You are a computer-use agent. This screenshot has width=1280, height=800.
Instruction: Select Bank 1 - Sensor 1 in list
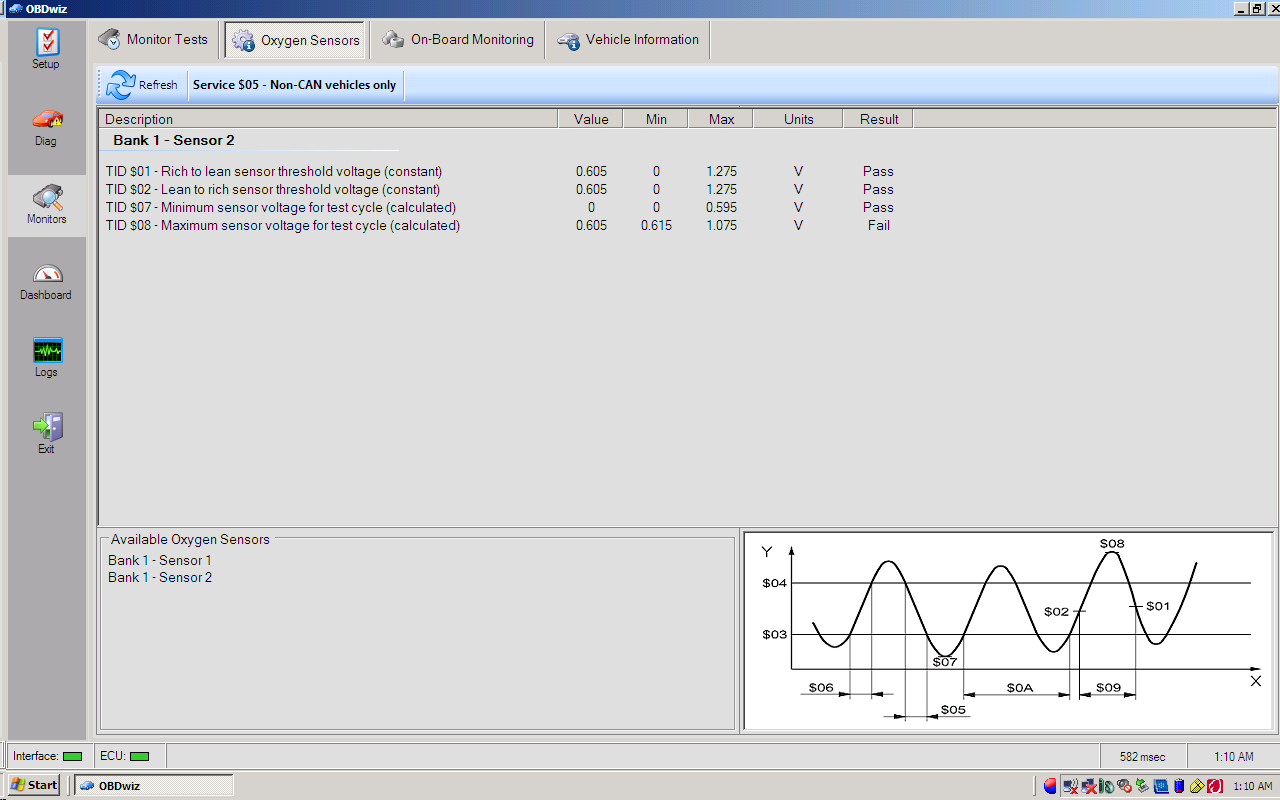(160, 560)
